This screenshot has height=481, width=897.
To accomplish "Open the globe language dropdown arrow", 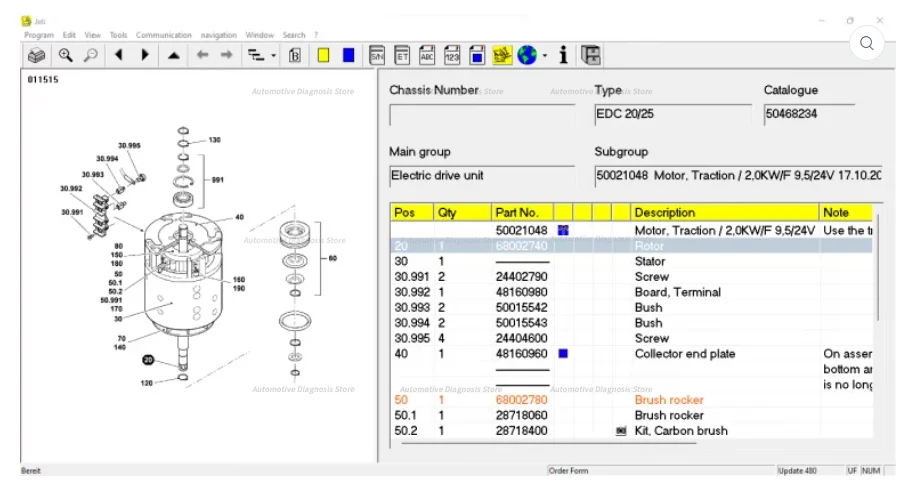I will (545, 57).
